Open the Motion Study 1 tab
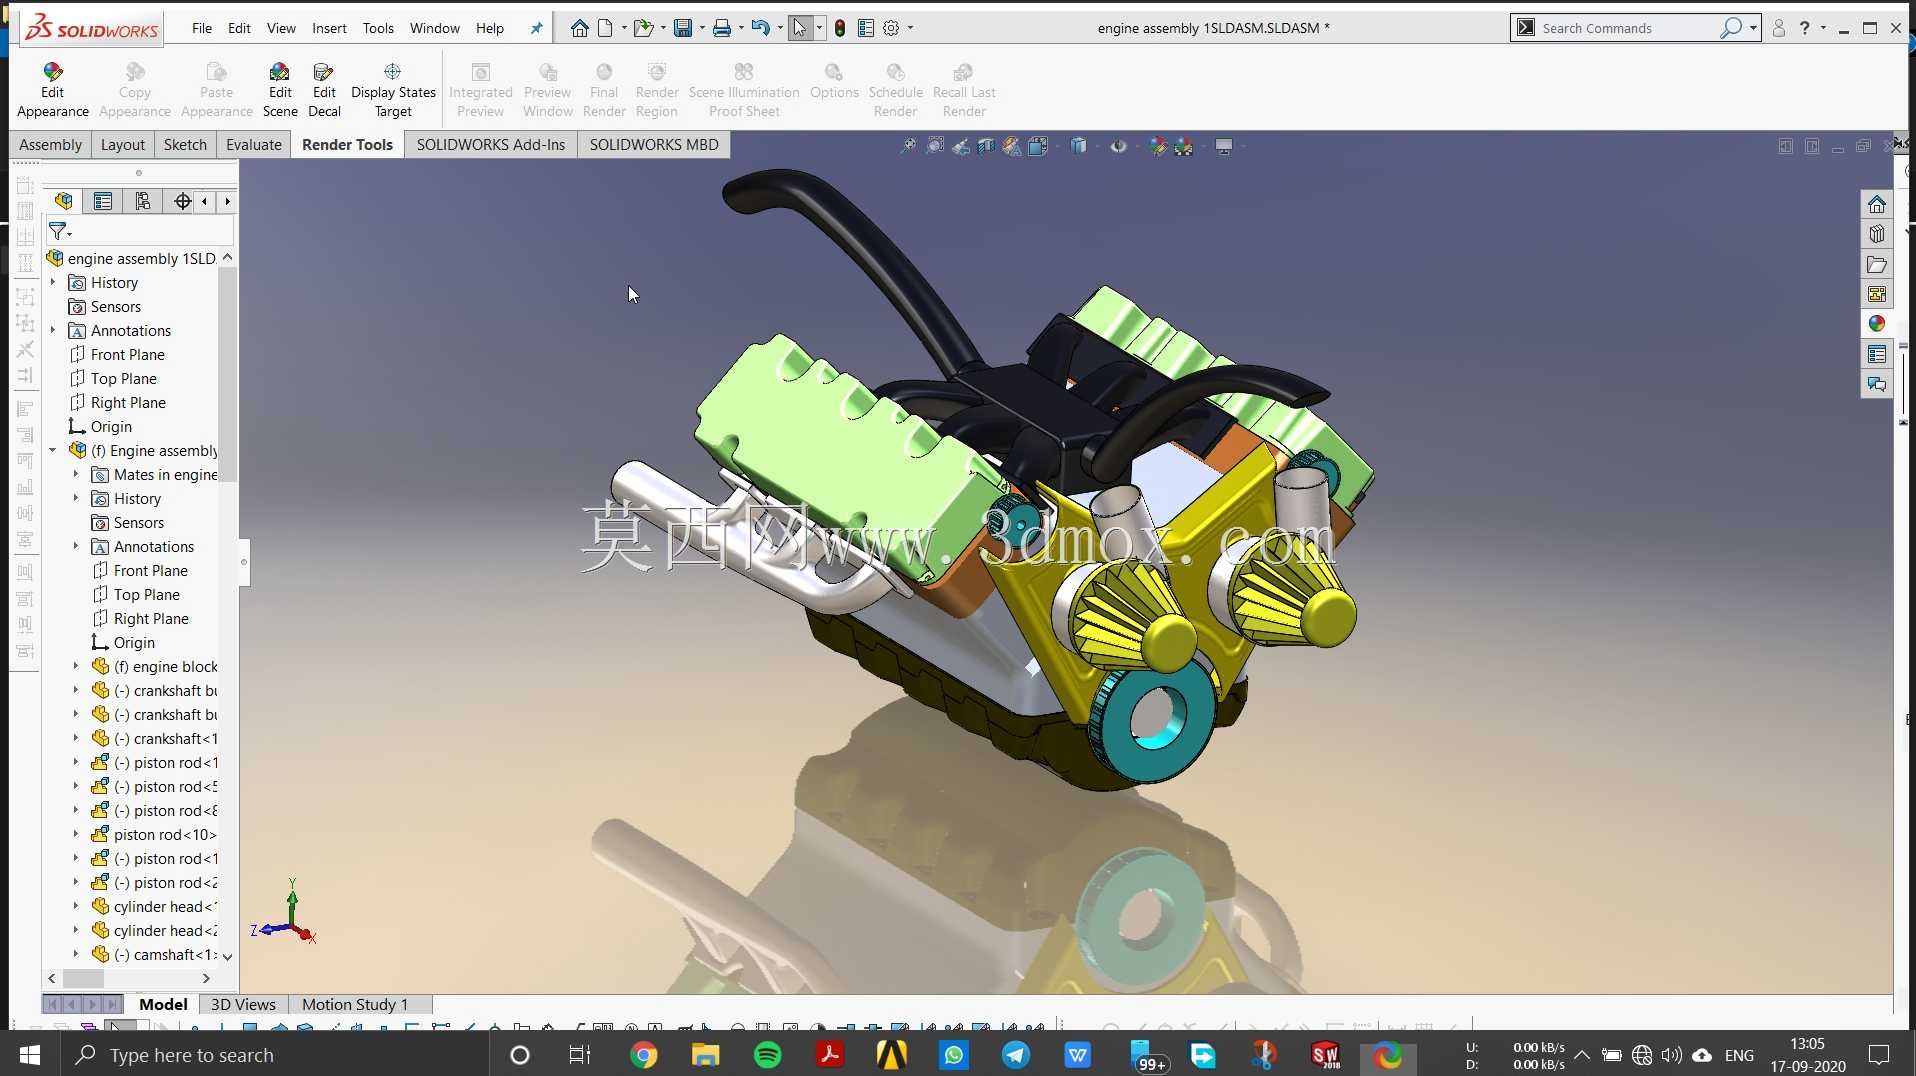Image resolution: width=1916 pixels, height=1076 pixels. pyautogui.click(x=355, y=1004)
